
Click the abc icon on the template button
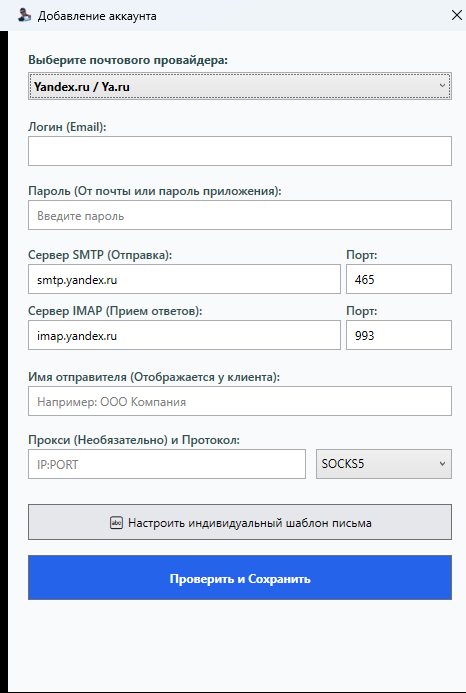click(116, 523)
